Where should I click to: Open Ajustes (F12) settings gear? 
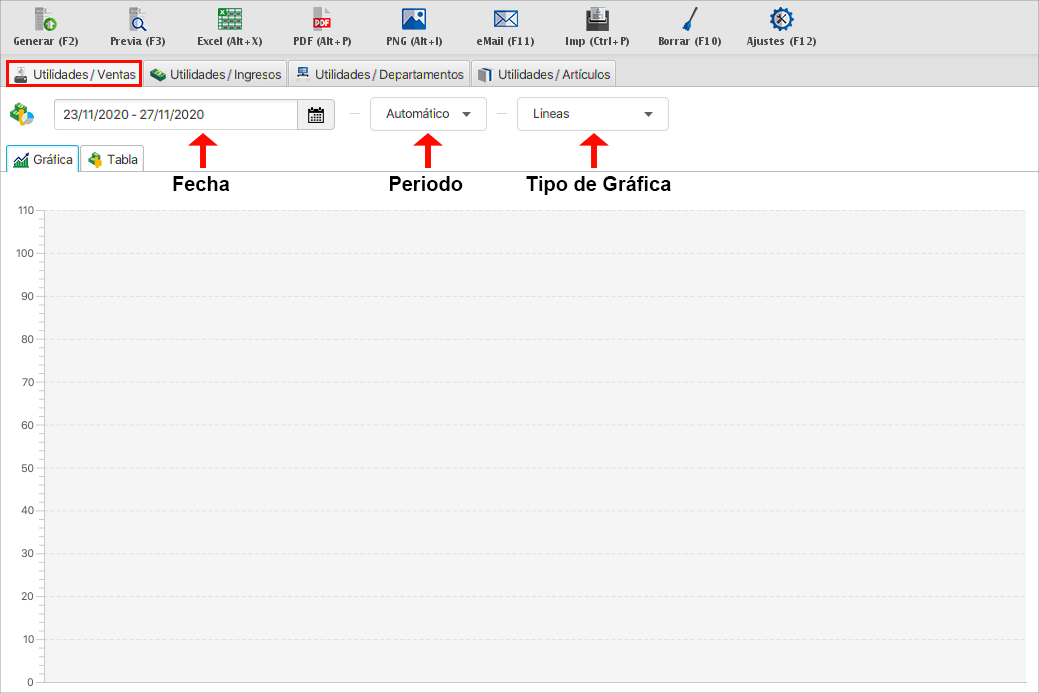781,19
